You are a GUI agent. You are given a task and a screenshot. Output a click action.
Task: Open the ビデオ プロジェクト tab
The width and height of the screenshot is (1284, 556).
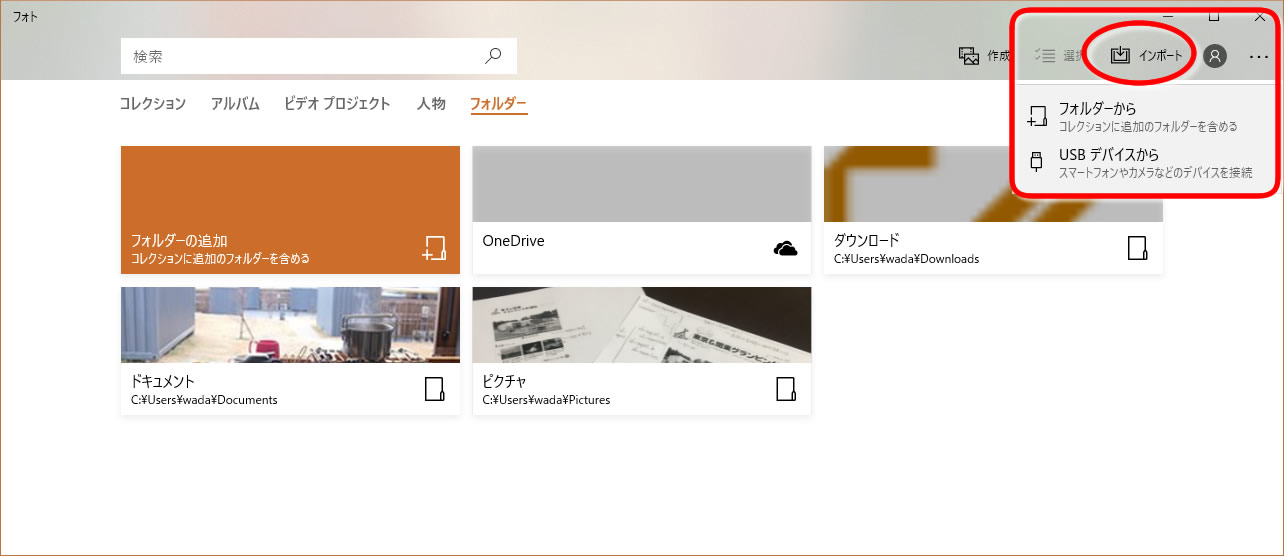pos(337,103)
